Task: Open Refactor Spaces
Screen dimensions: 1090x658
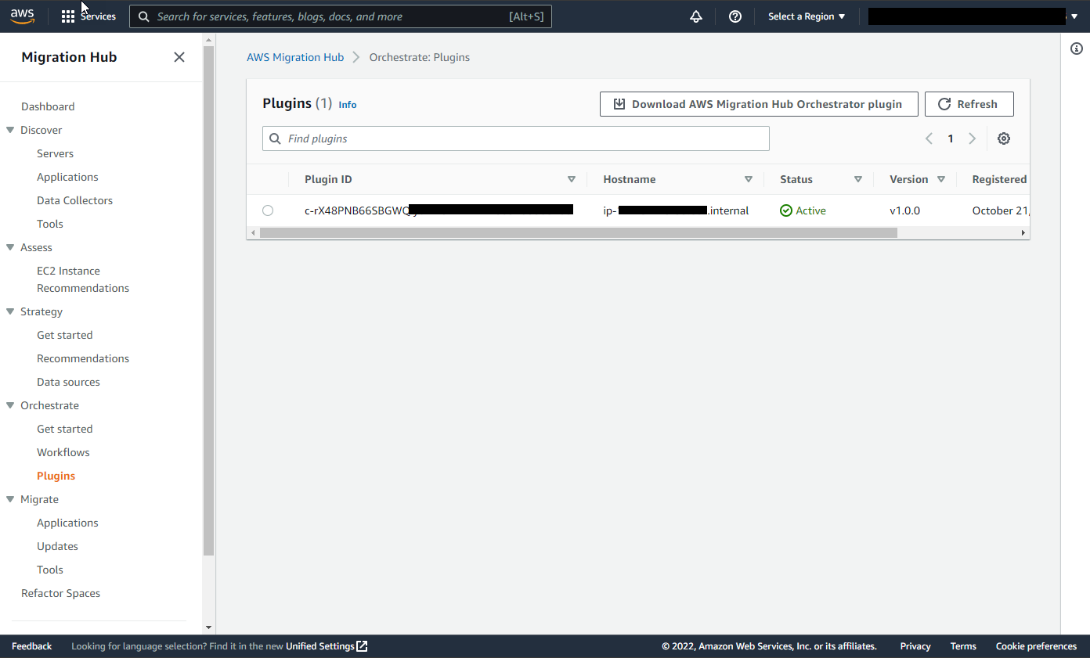Action: 60,593
